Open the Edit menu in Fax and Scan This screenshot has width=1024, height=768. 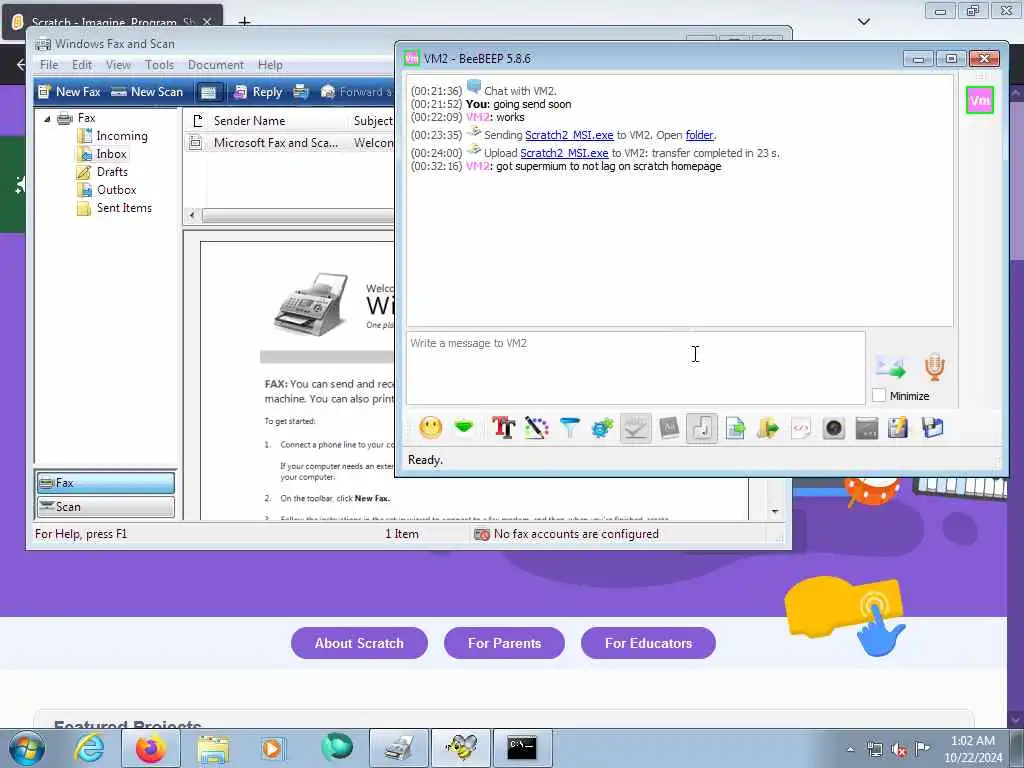[x=82, y=65]
